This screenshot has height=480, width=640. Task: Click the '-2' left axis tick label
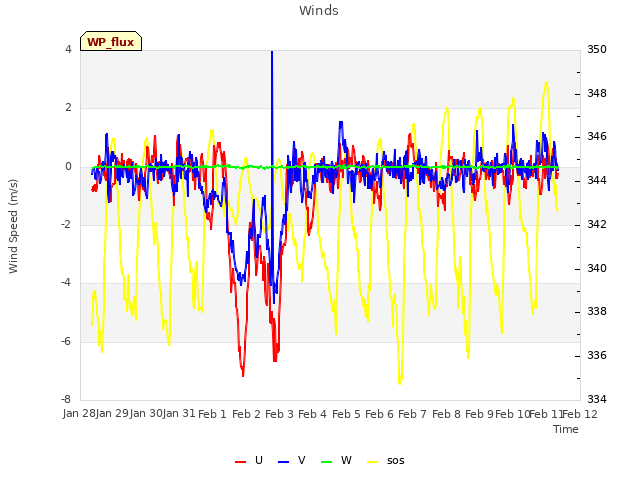click(66, 224)
